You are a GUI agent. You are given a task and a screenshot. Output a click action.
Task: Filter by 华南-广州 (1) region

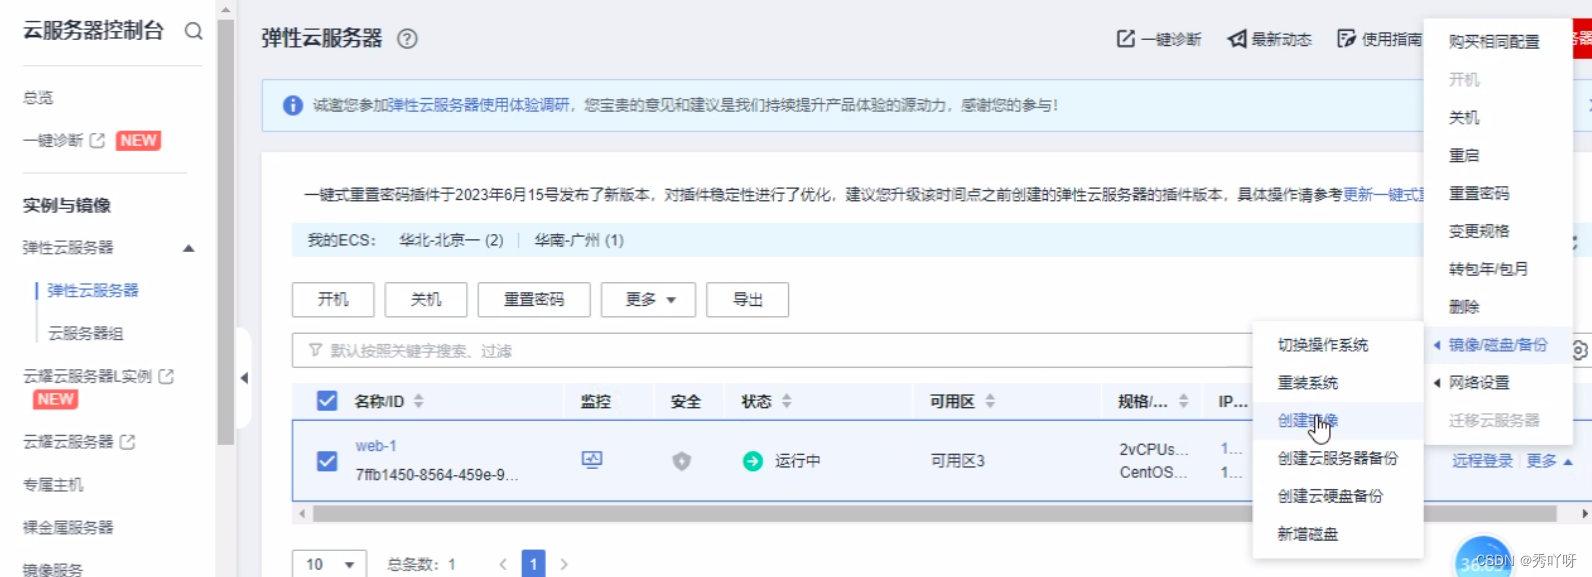tap(579, 240)
